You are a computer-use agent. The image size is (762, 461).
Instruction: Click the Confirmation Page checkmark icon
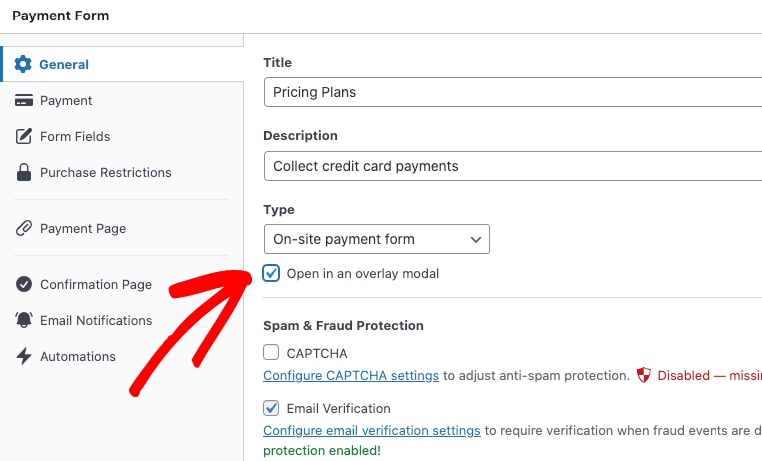pyautogui.click(x=24, y=284)
